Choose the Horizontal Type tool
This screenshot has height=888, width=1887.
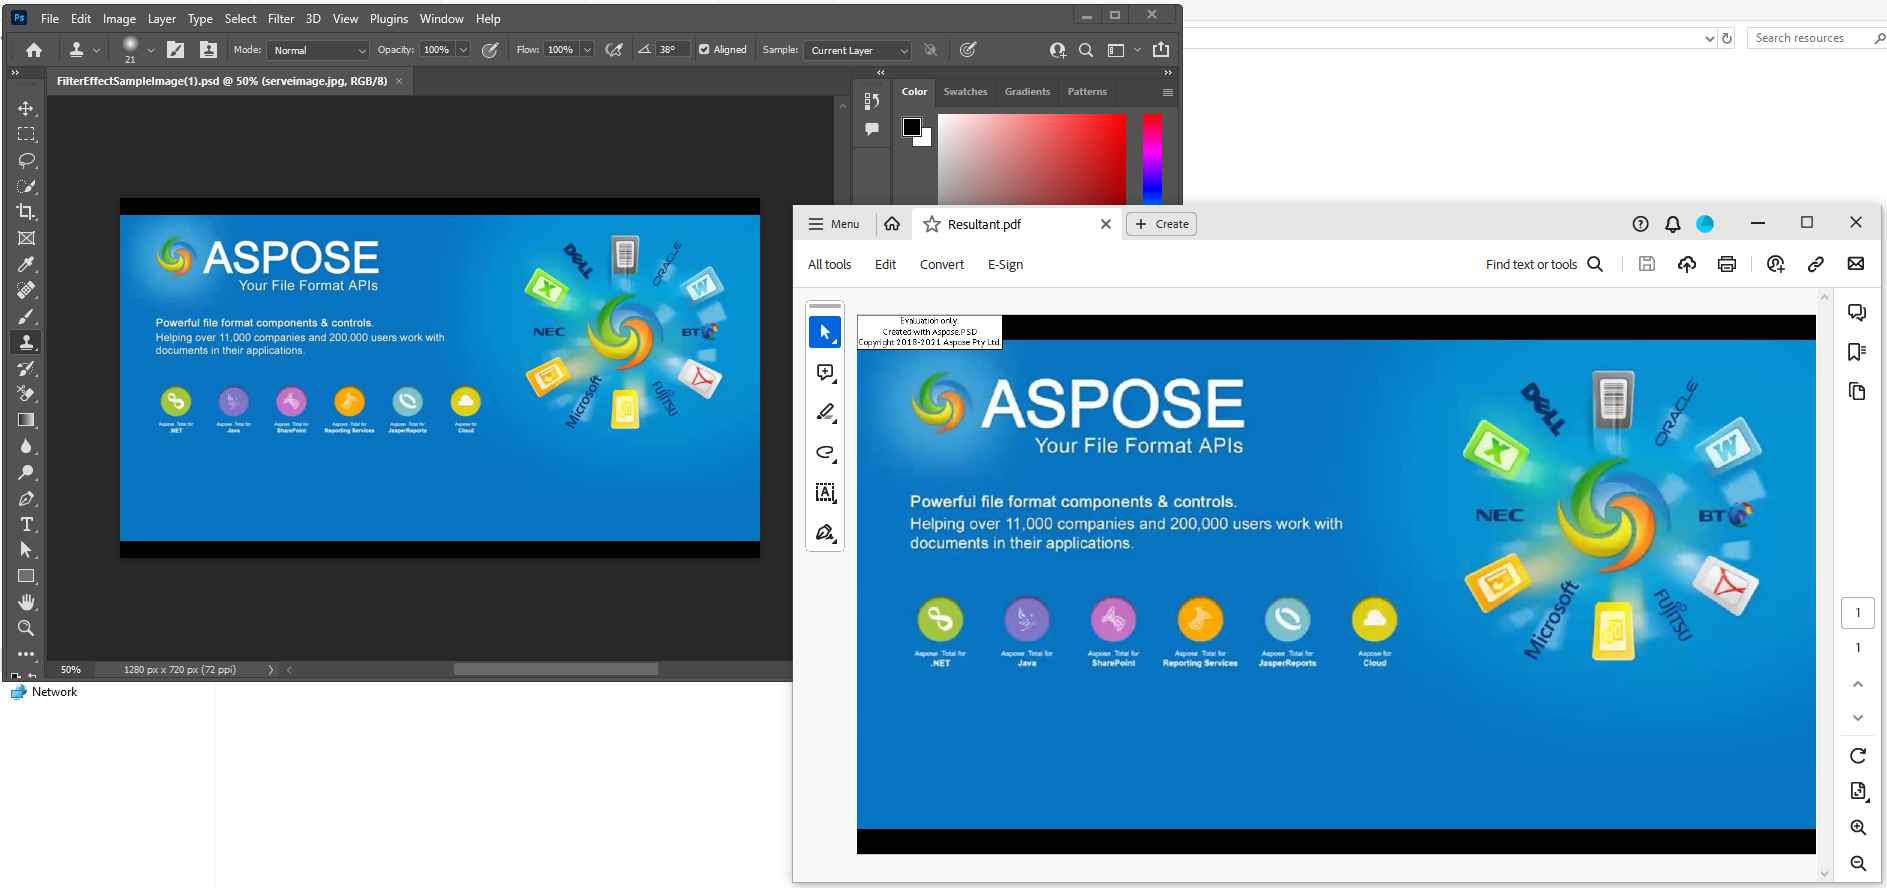(x=26, y=524)
